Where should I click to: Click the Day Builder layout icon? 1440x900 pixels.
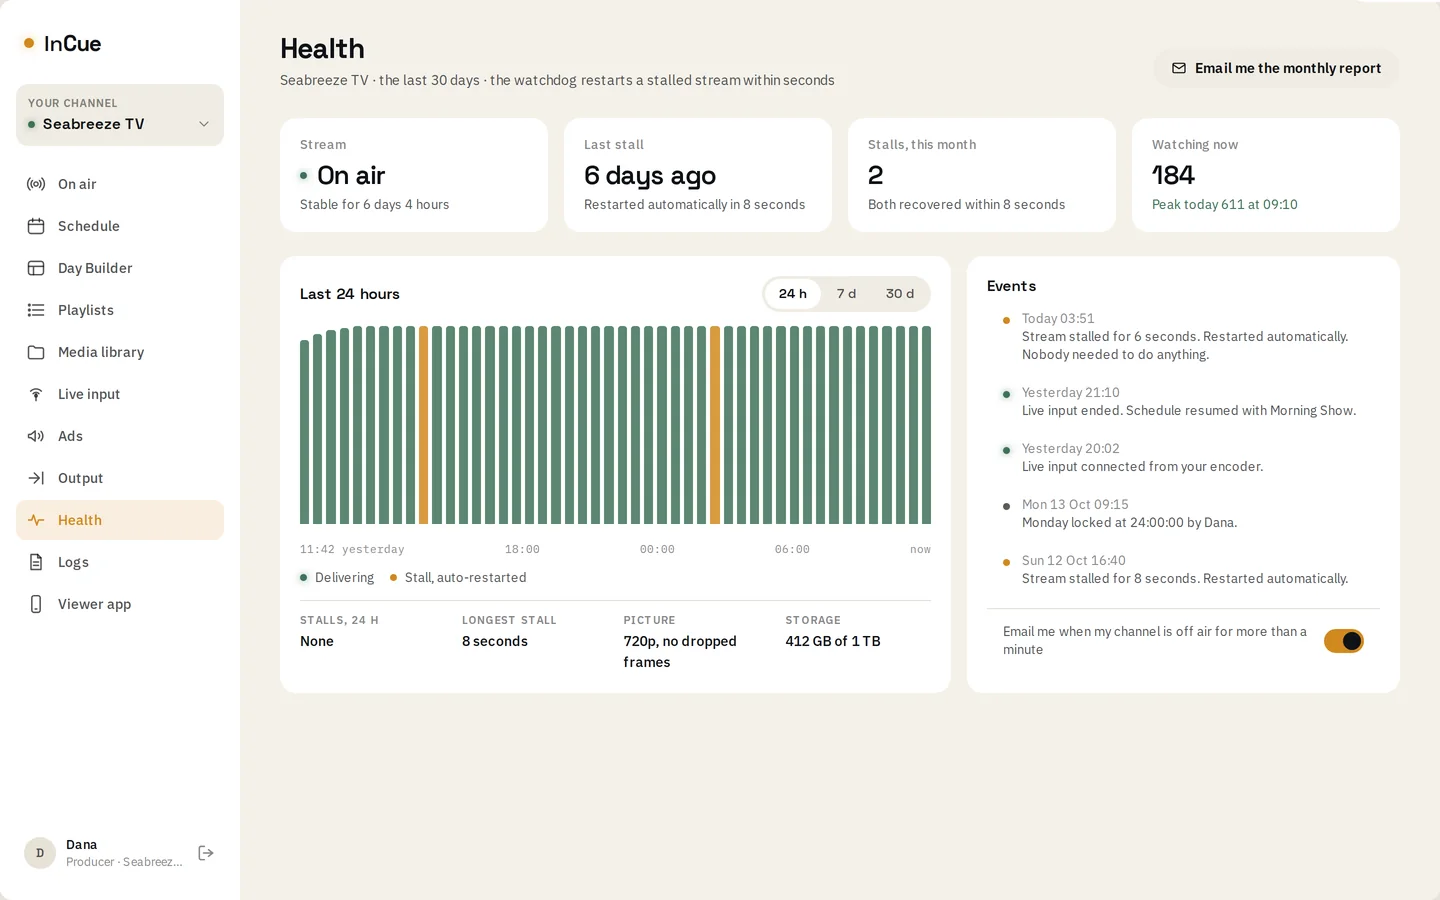[36, 268]
